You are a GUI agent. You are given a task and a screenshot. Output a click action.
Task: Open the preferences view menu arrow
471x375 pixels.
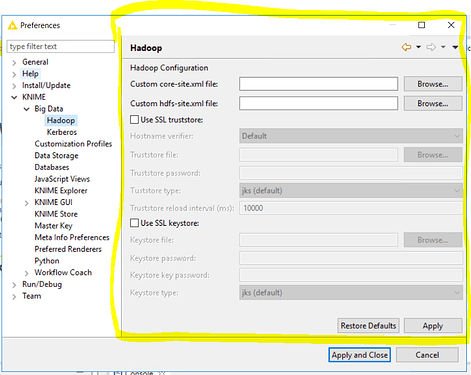[455, 47]
